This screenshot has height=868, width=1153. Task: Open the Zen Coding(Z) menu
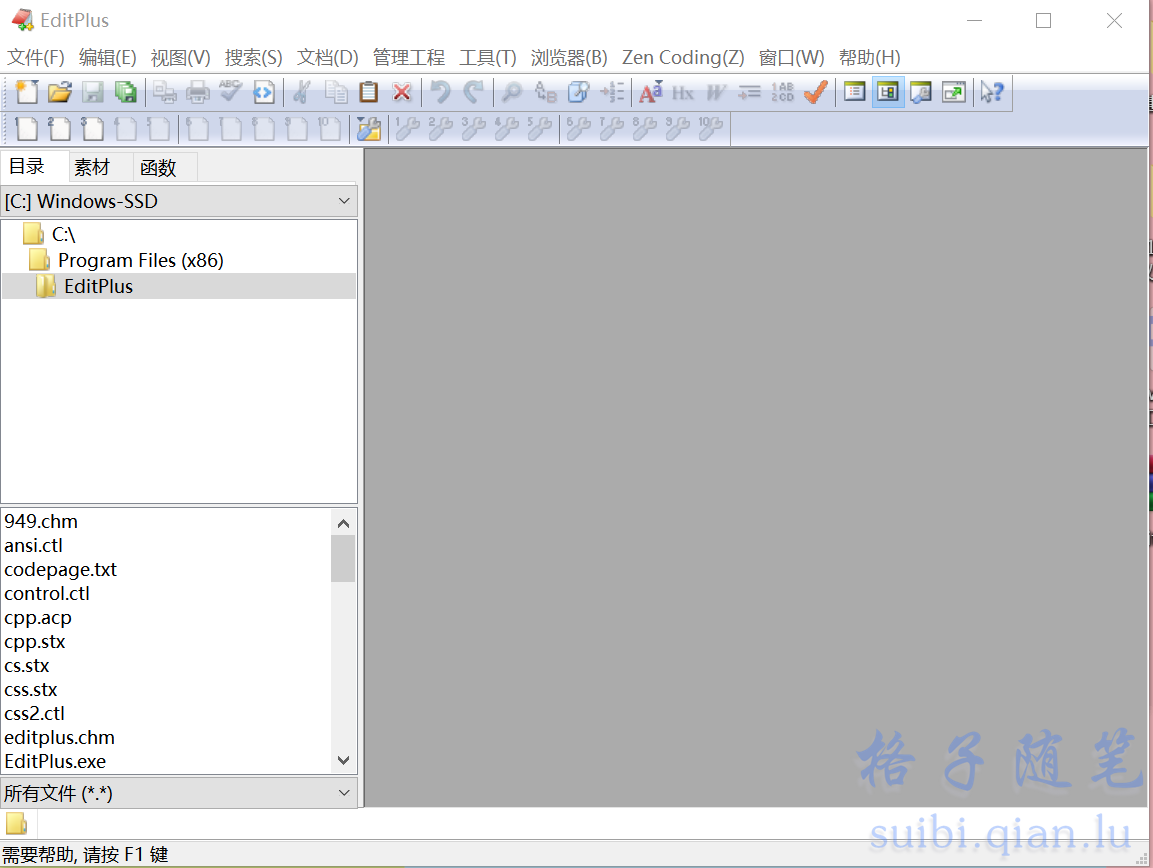(683, 58)
